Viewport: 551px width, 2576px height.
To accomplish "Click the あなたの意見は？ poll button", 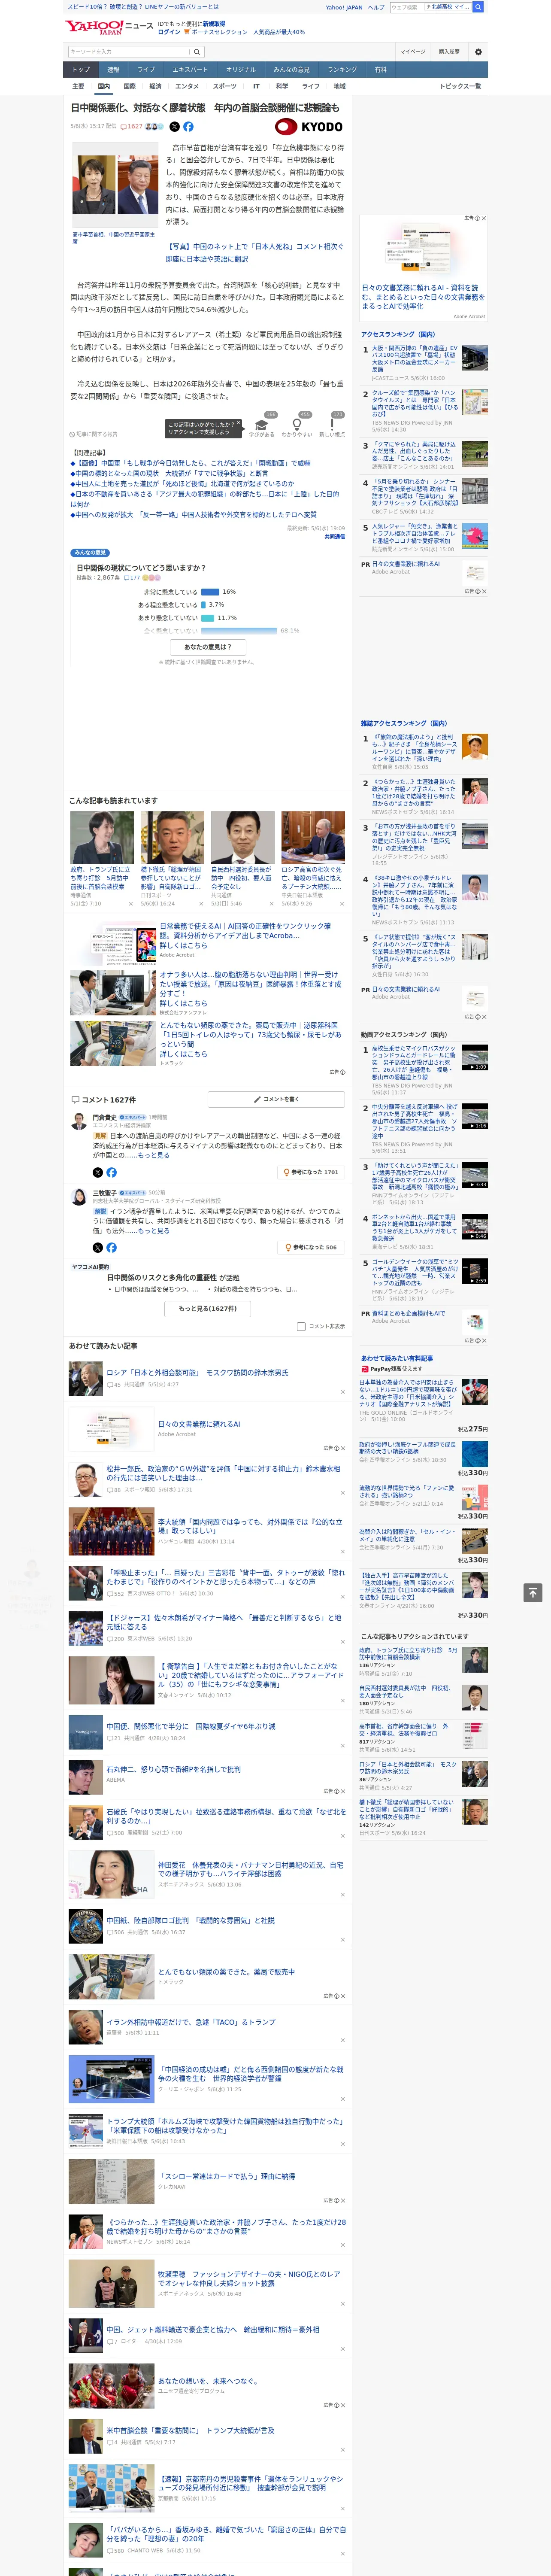I will [x=208, y=647].
